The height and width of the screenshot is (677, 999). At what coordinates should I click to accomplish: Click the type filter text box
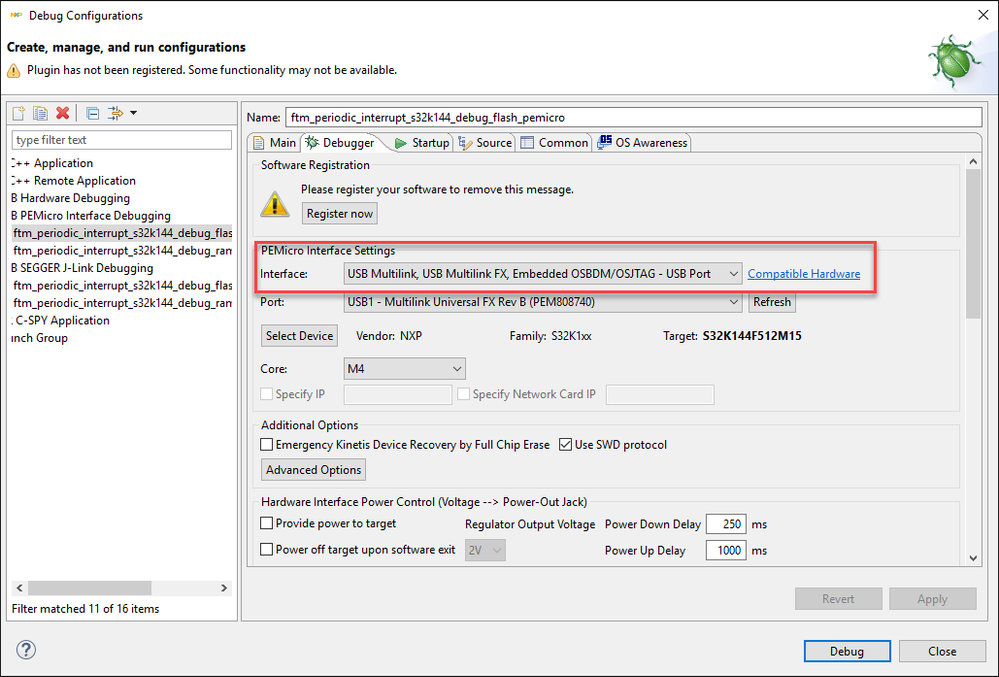pyautogui.click(x=122, y=140)
